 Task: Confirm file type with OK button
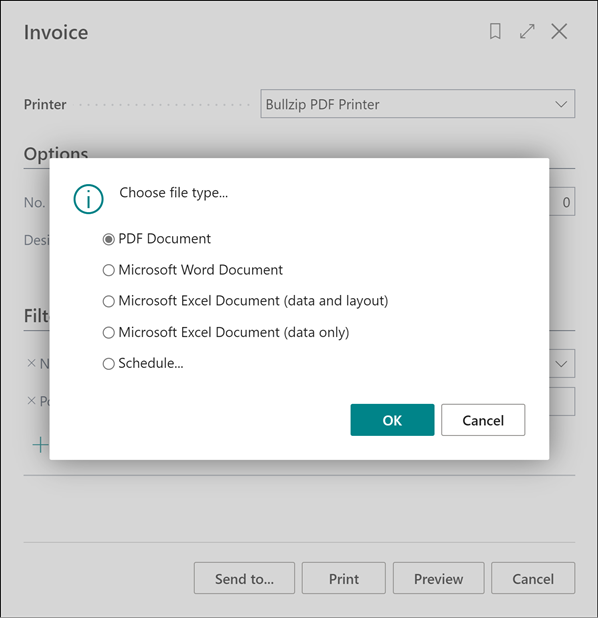[x=392, y=420]
